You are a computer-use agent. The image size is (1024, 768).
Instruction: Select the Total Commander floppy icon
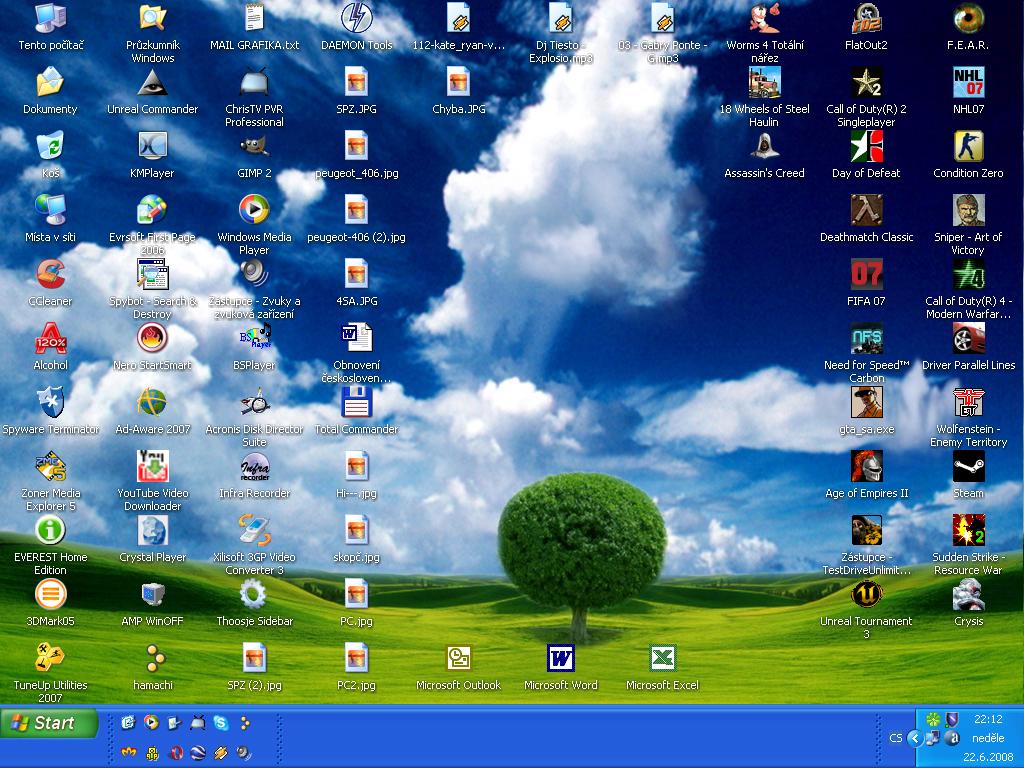click(356, 403)
